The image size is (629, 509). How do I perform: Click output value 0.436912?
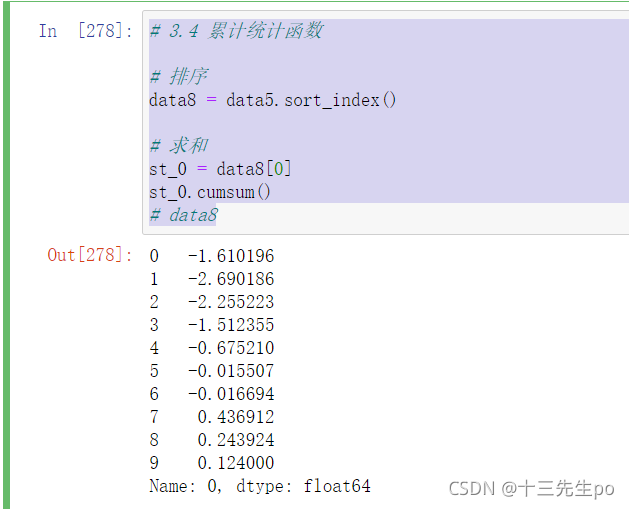236,417
